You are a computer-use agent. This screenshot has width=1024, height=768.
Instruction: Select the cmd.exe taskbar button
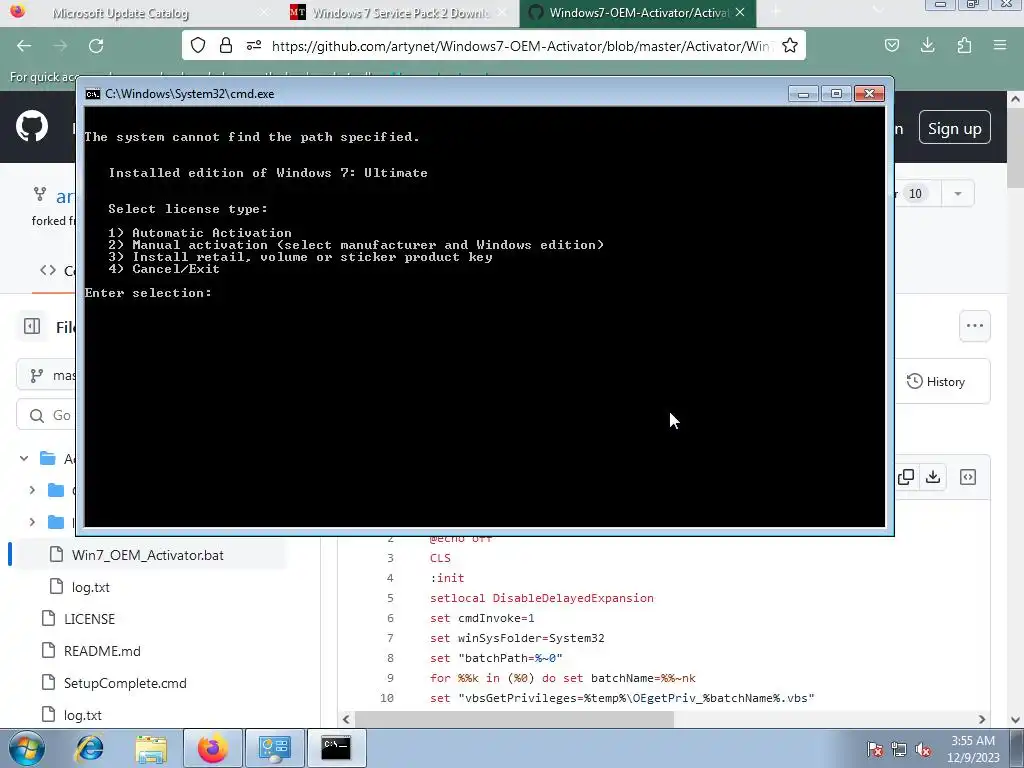pos(336,748)
